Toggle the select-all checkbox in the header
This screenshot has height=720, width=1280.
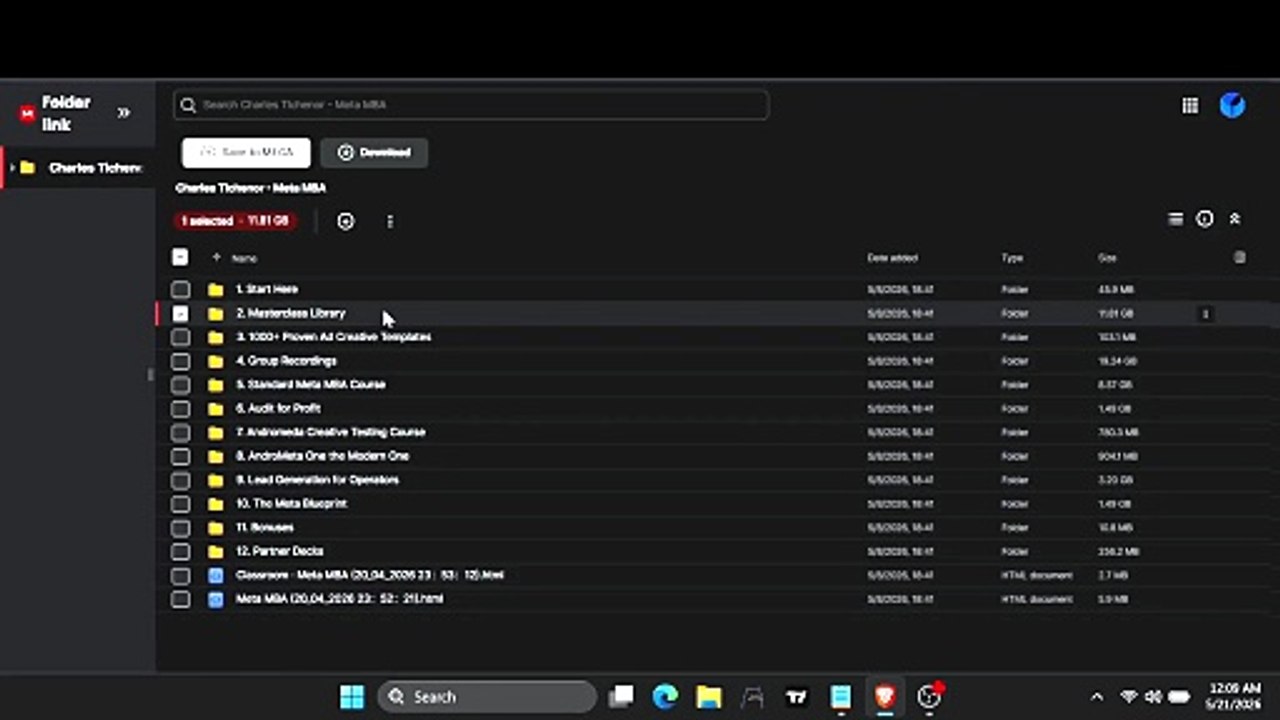click(180, 257)
